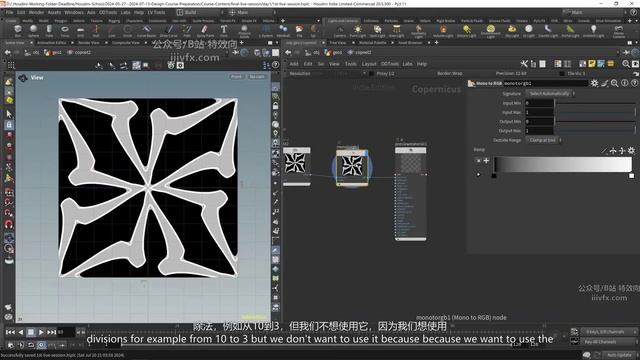Click the grayscale ramp gradient bar
Image resolution: width=640 pixels, height=360 pixels.
click(563, 164)
